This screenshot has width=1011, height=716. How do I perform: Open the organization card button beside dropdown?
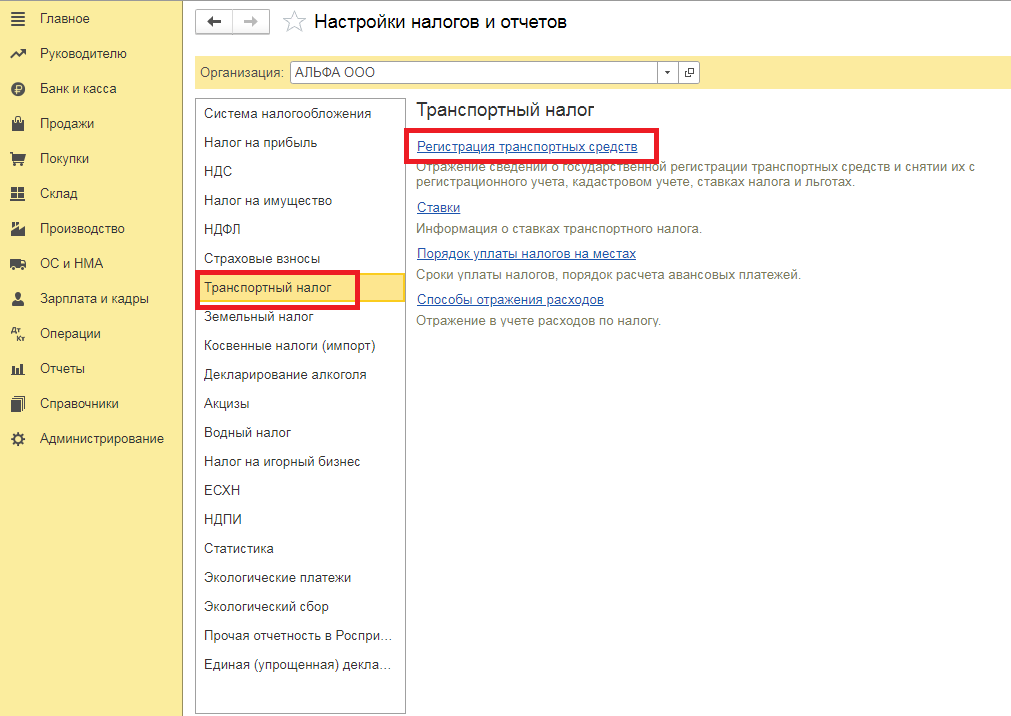pyautogui.click(x=689, y=73)
